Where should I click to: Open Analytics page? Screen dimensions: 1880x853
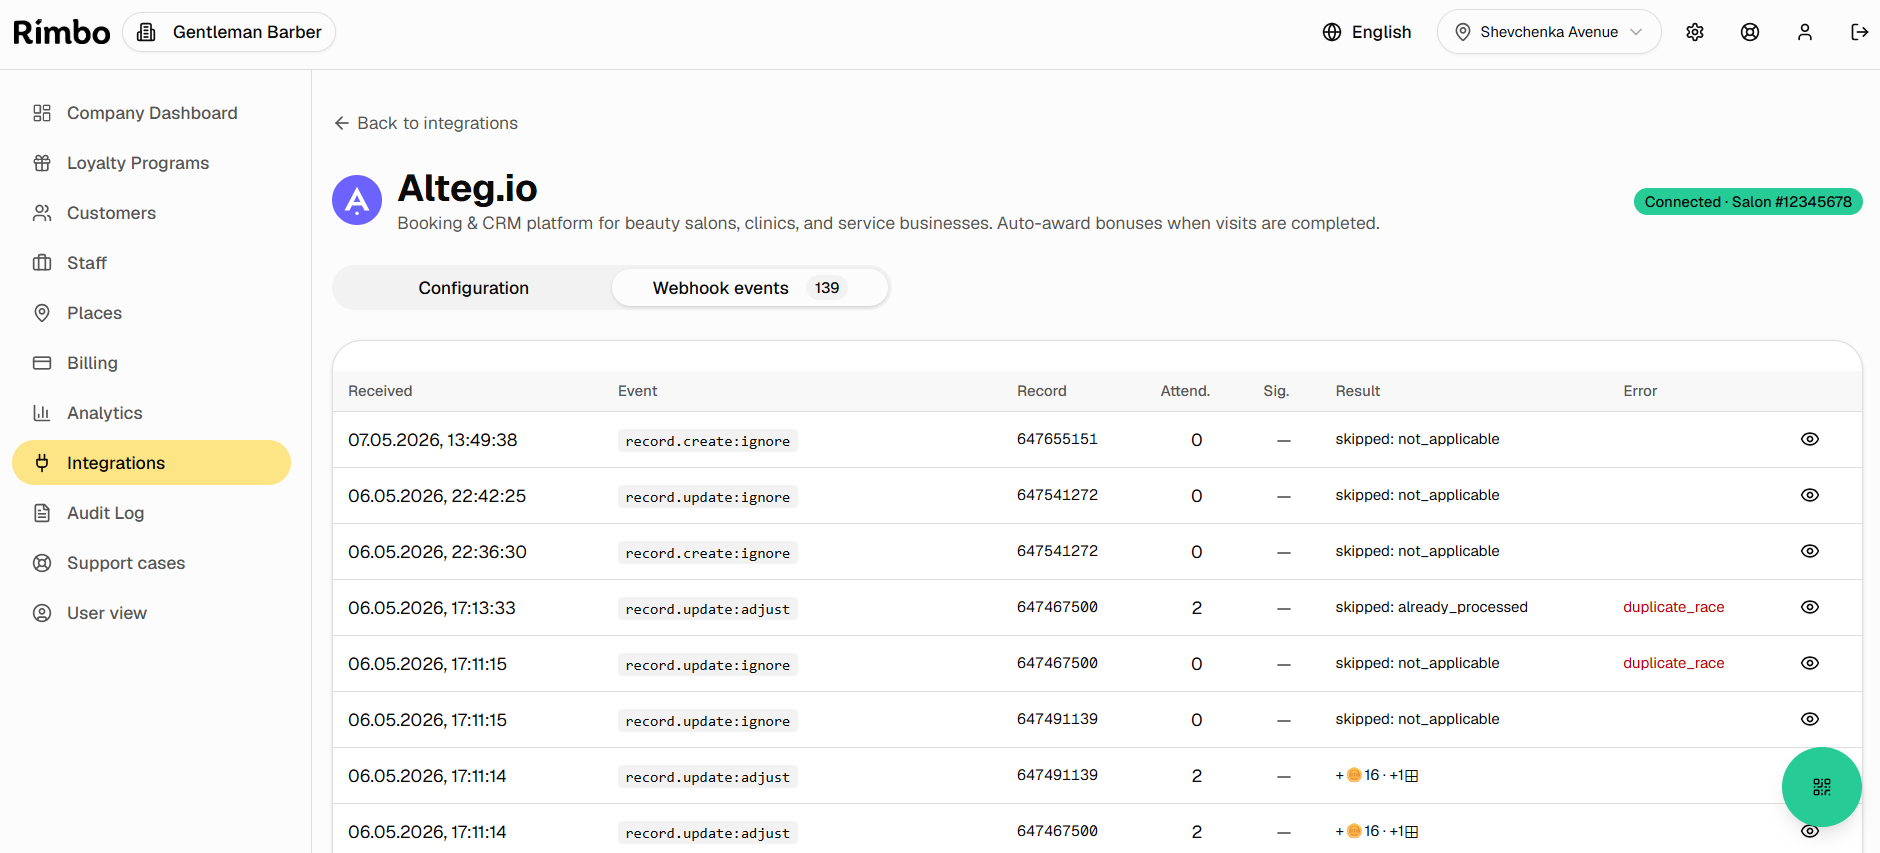click(152, 413)
